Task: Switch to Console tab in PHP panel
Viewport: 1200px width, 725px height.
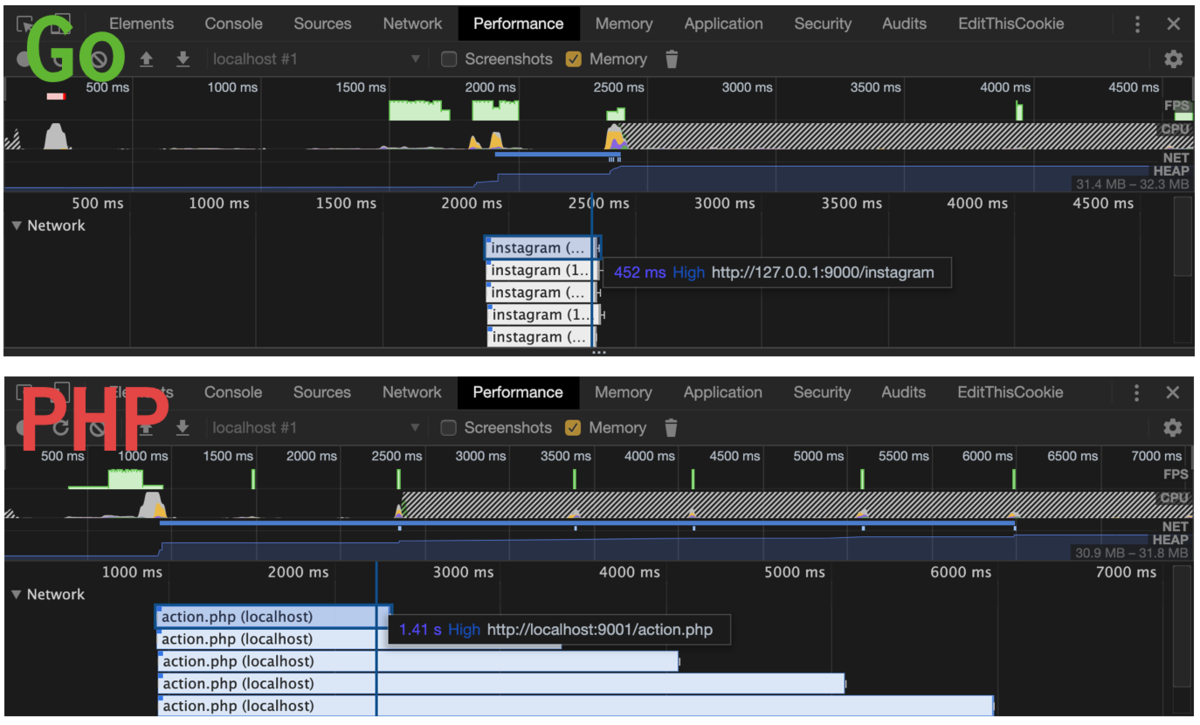Action: coord(233,393)
